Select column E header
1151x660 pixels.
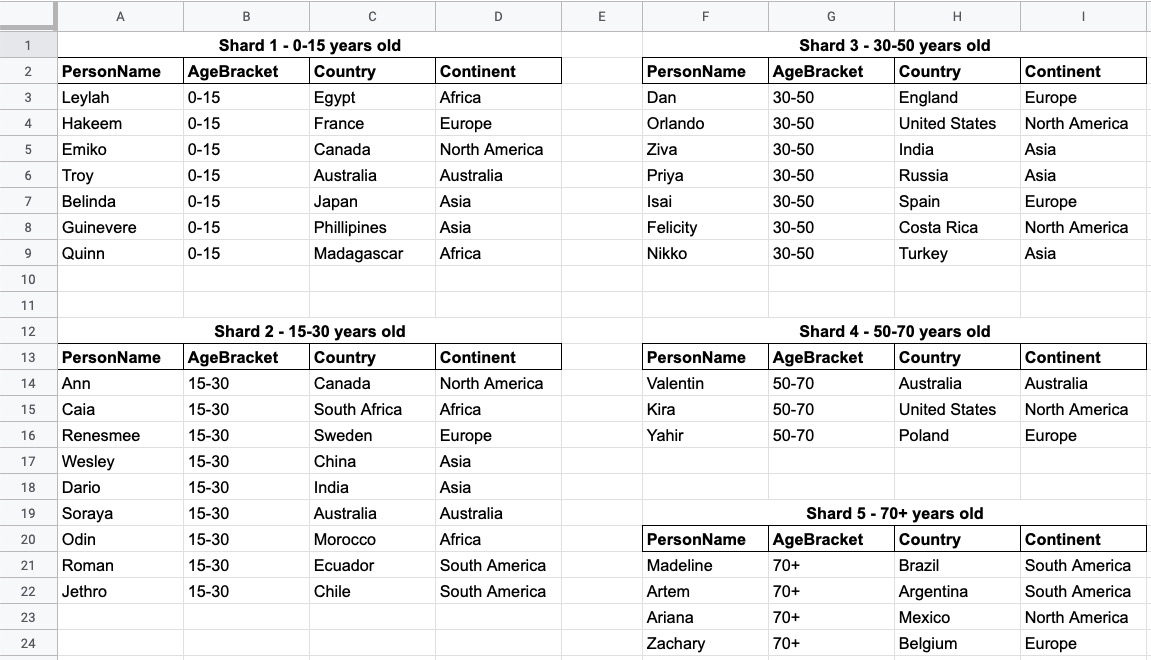tap(602, 16)
